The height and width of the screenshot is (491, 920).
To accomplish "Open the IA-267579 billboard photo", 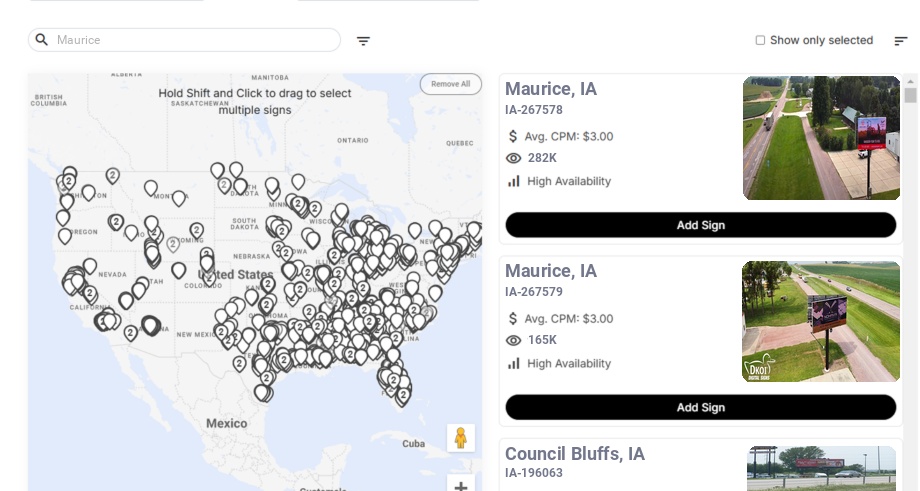I will pyautogui.click(x=821, y=321).
